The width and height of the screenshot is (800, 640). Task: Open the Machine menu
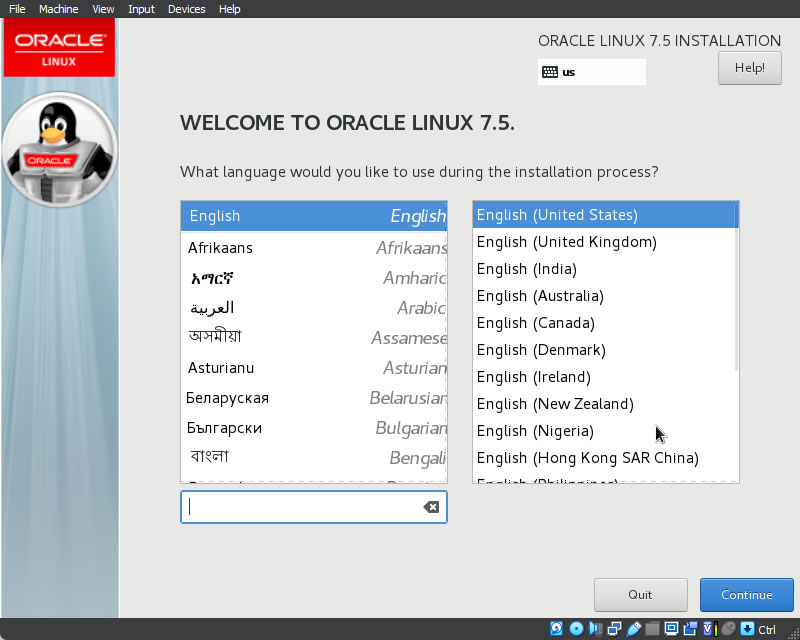tap(59, 9)
